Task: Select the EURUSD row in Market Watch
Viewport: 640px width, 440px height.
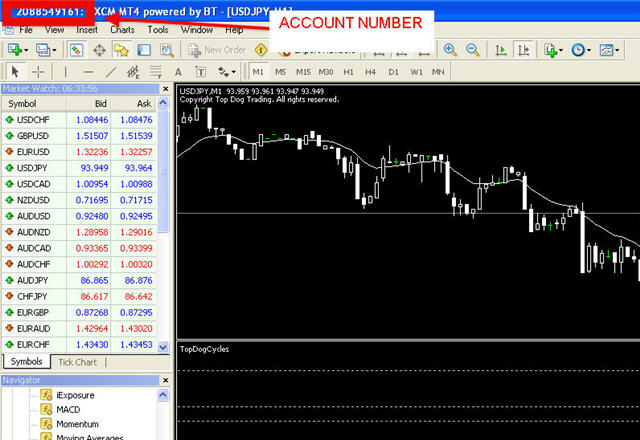Action: [x=79, y=152]
